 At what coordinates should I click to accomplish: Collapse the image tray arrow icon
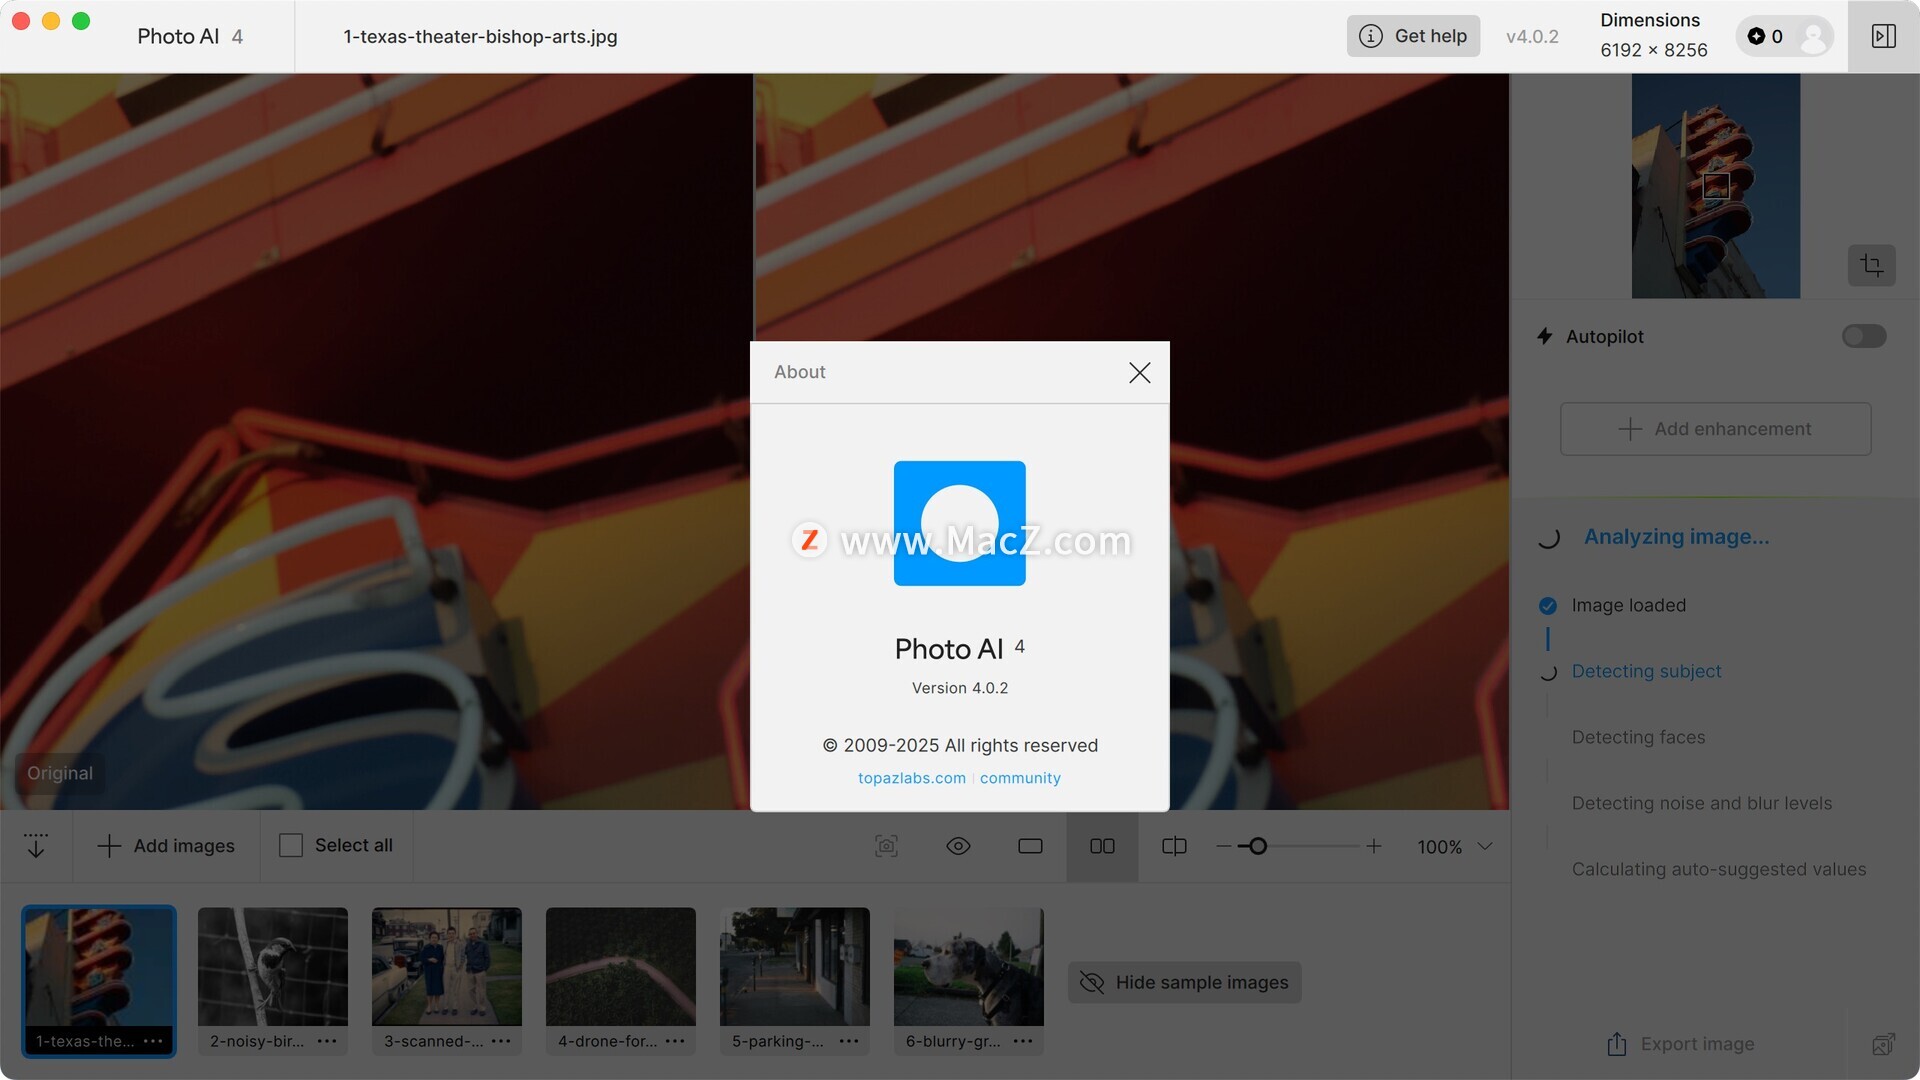pyautogui.click(x=36, y=846)
